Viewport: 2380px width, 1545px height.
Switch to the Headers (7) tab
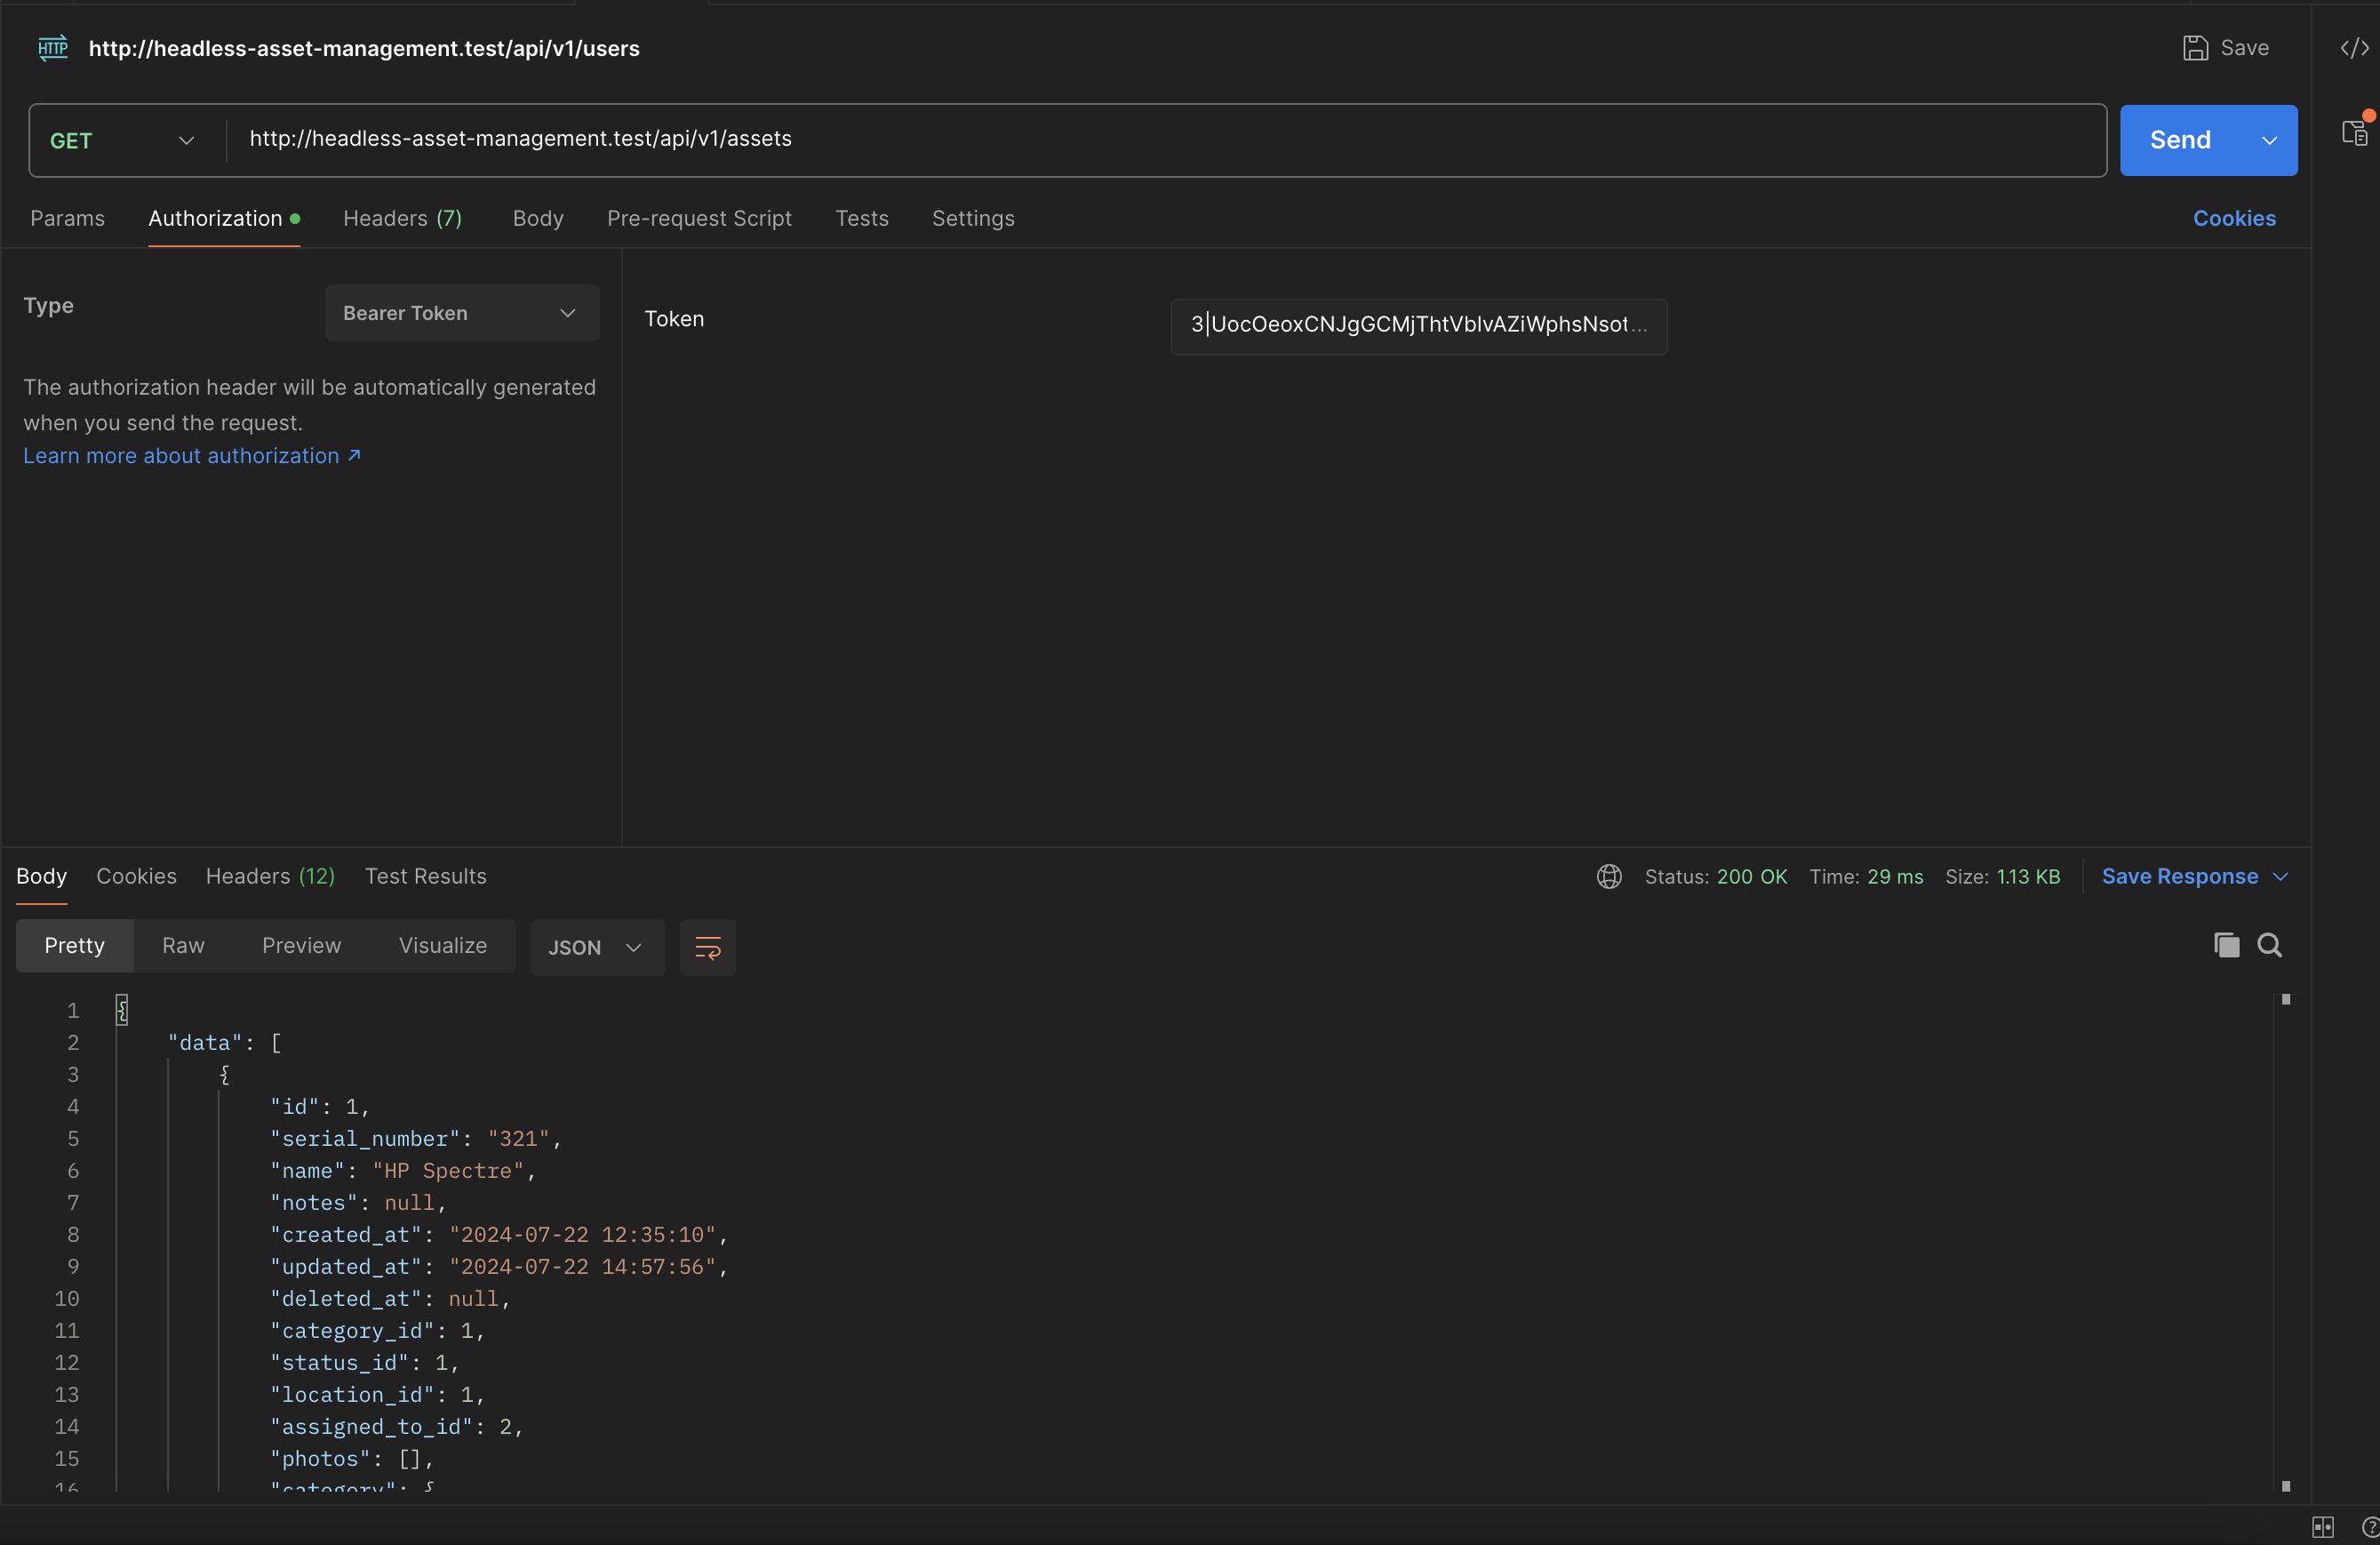402,218
